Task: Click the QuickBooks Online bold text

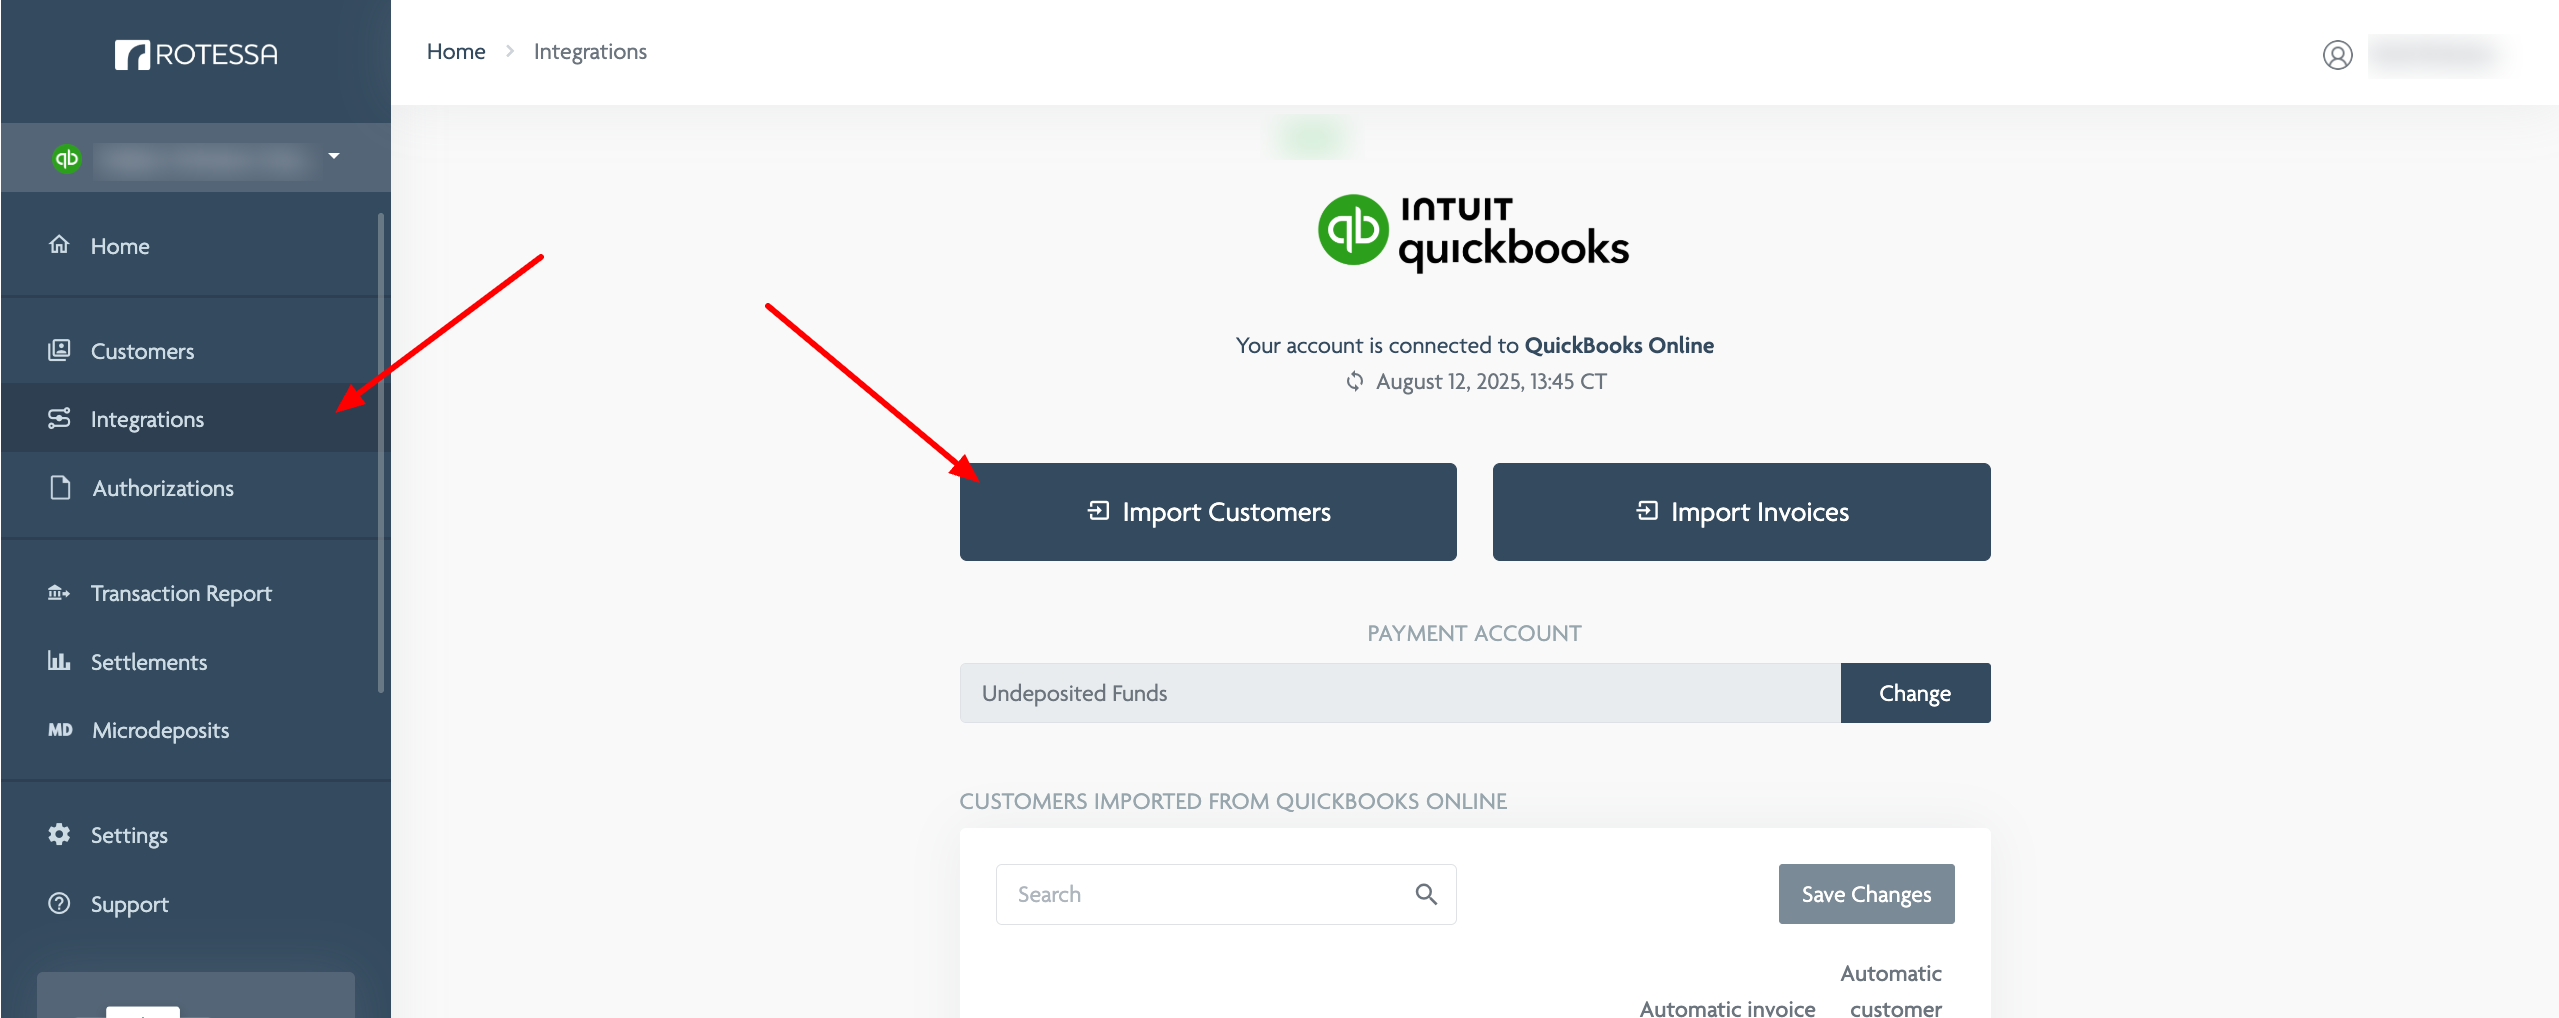Action: [1619, 345]
